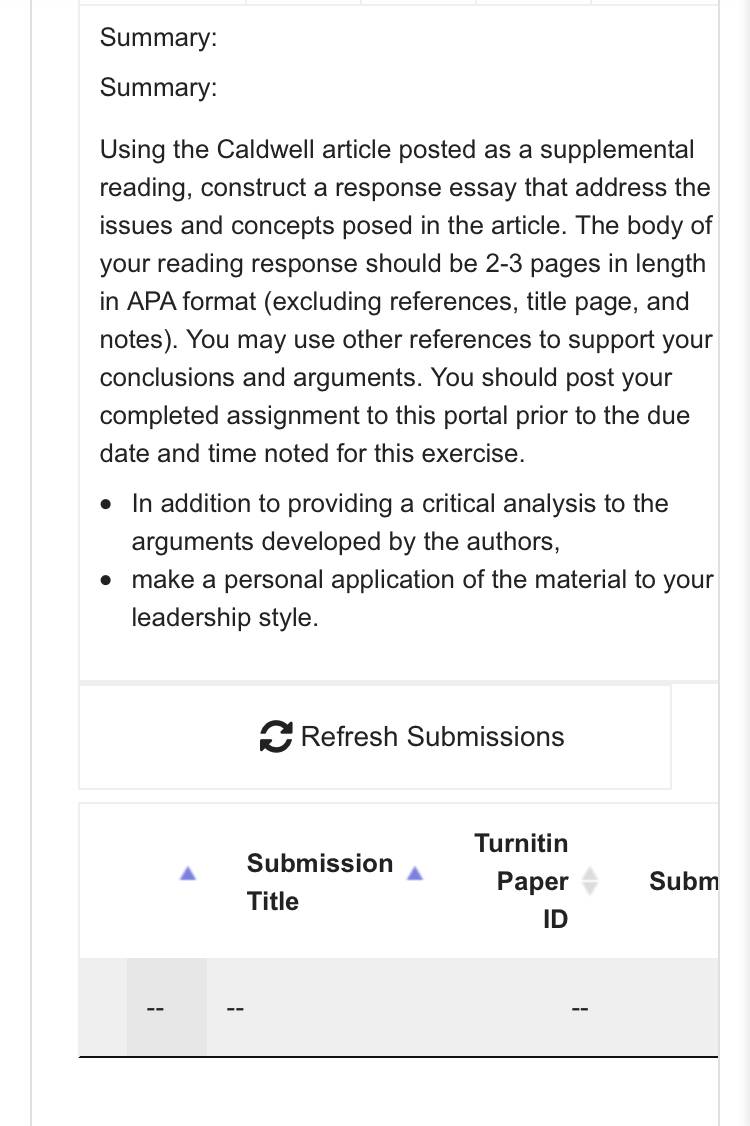Click the personal application bullet text

pos(422,598)
